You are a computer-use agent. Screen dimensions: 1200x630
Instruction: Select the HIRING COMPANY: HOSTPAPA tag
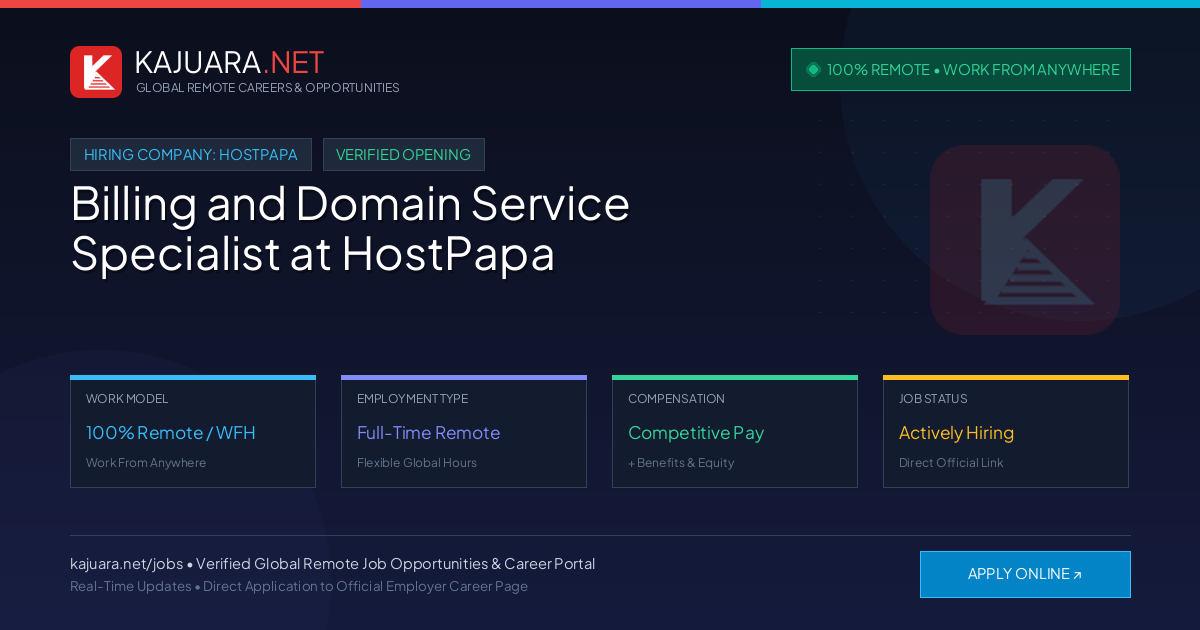pos(191,154)
